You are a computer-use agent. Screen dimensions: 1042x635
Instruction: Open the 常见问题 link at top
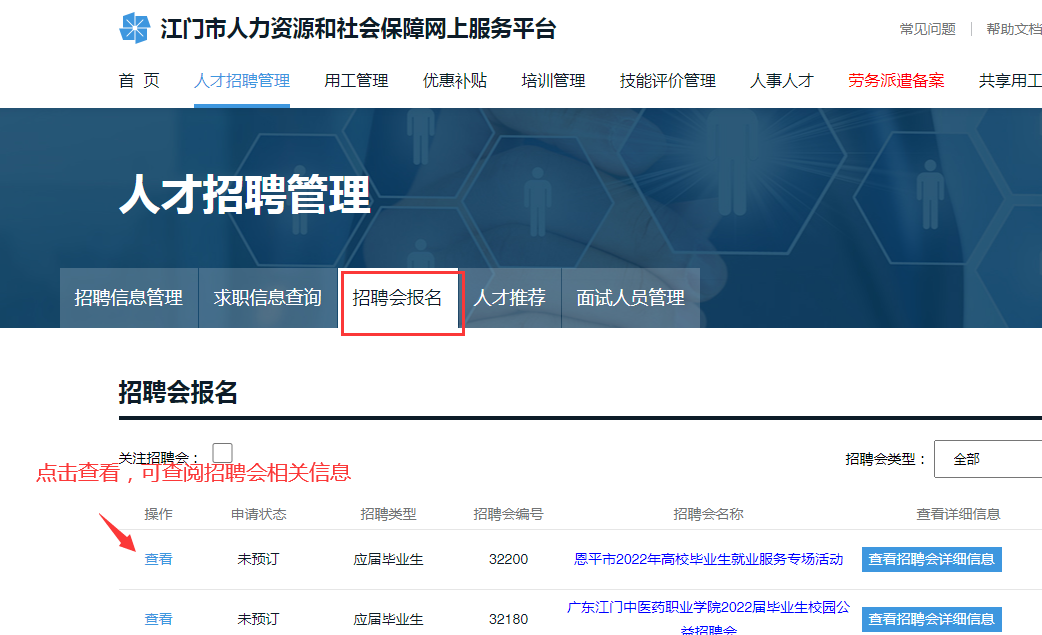[x=927, y=29]
